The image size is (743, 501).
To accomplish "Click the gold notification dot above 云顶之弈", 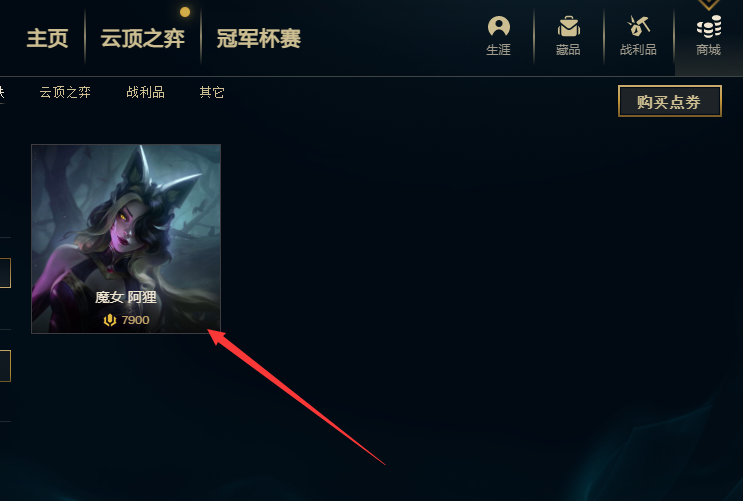I will [185, 12].
